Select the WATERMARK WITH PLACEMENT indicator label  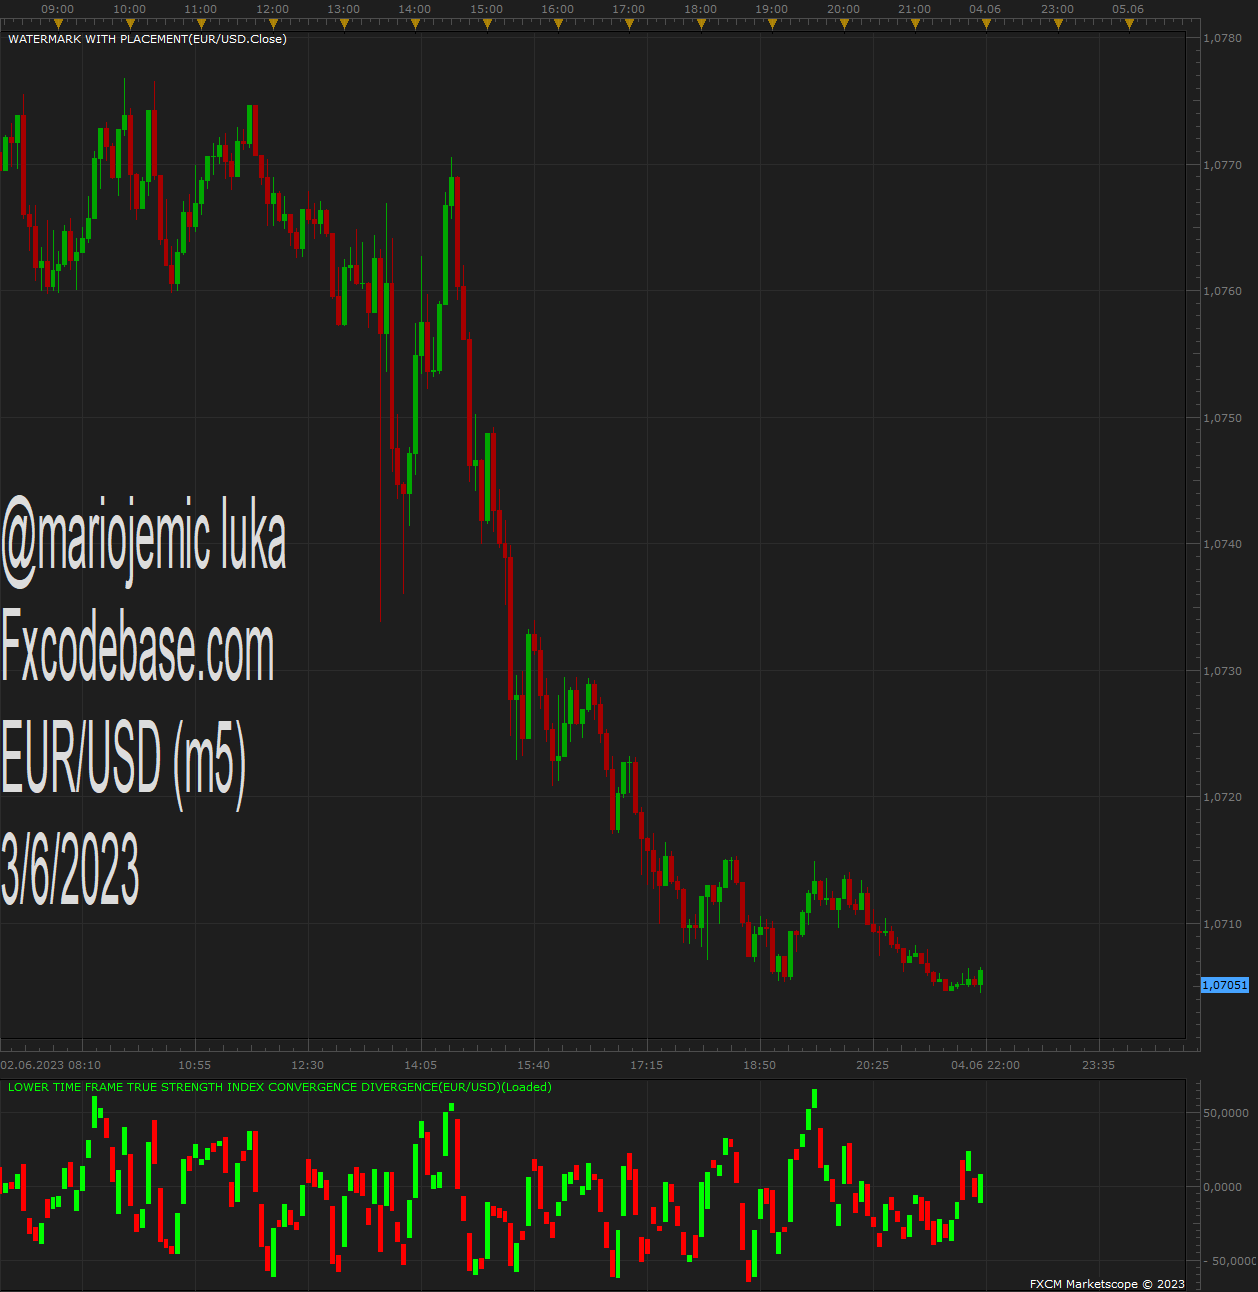147,39
